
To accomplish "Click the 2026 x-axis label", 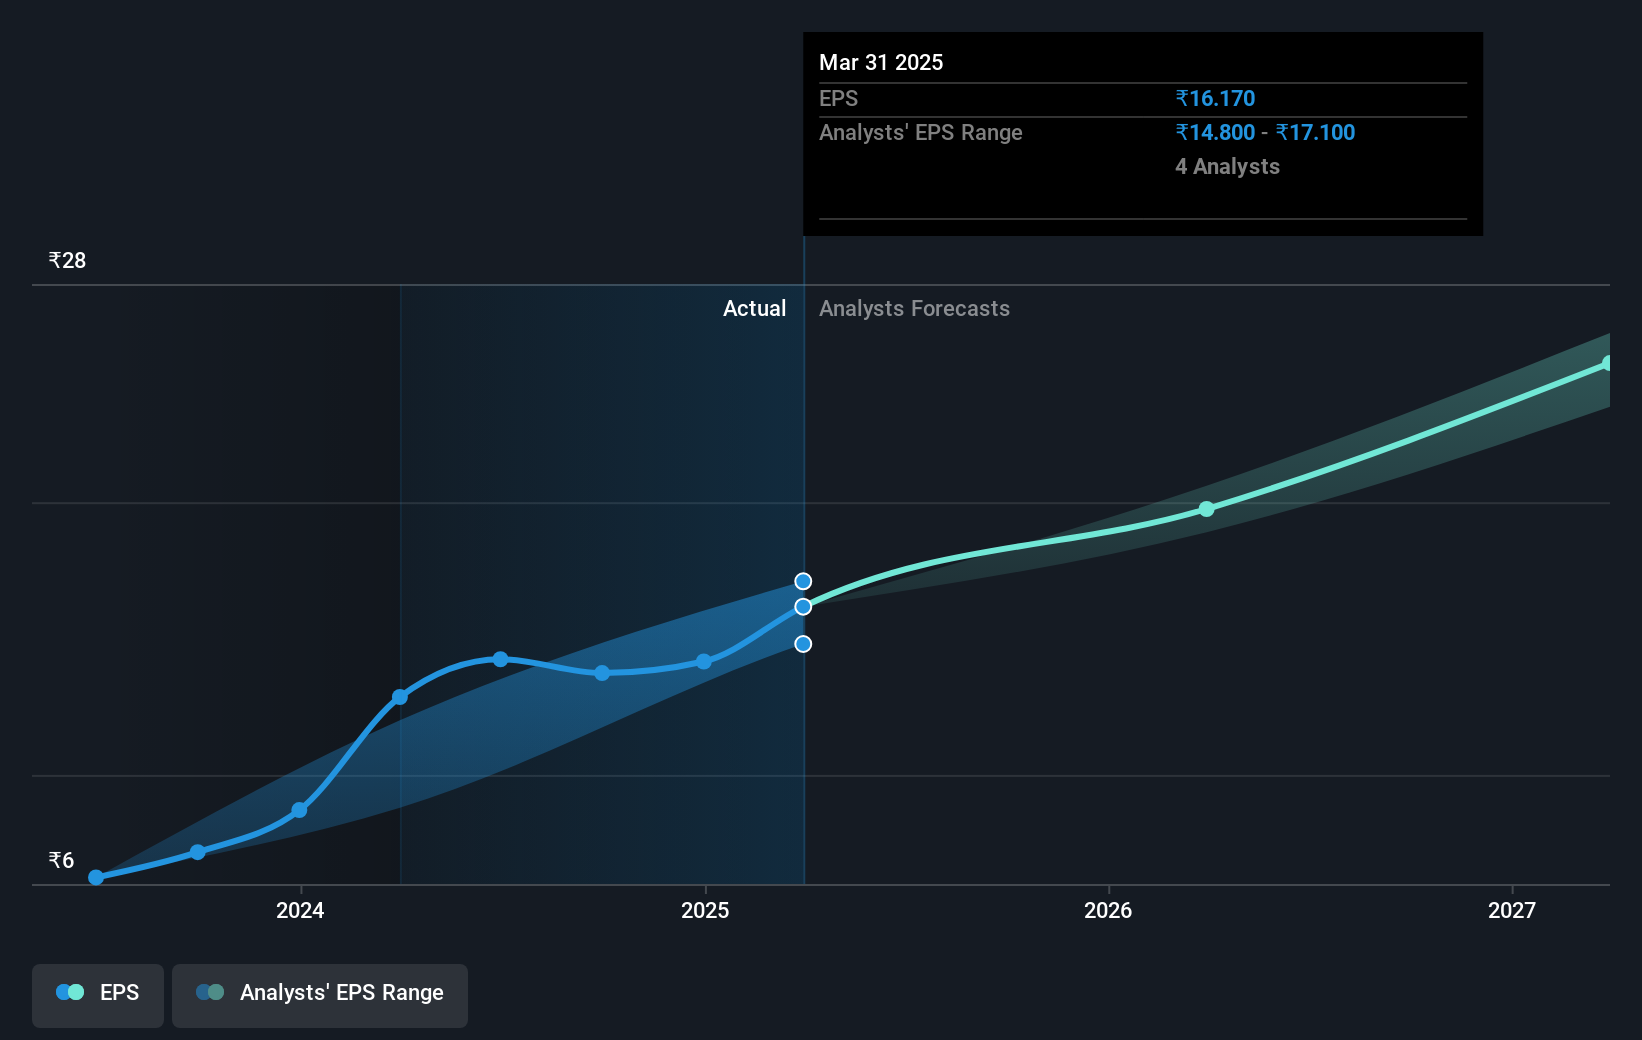I will [x=1108, y=910].
